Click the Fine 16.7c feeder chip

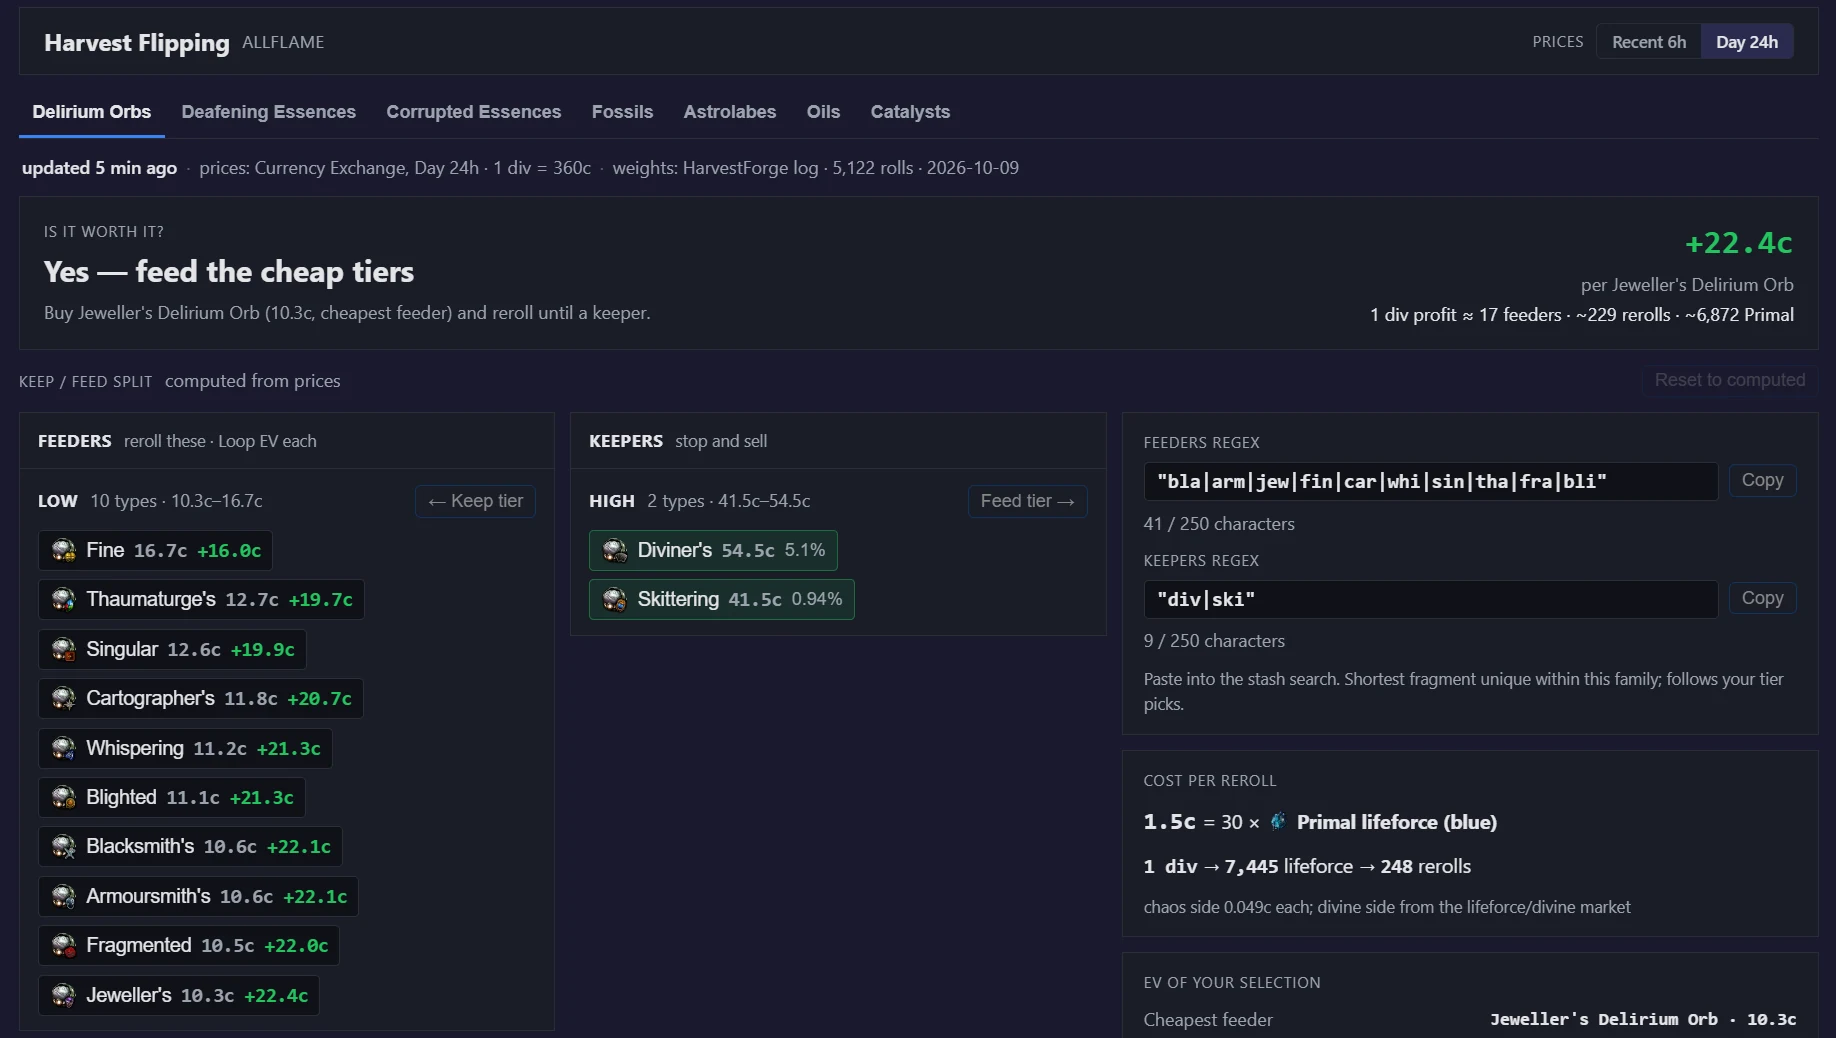[x=155, y=550]
